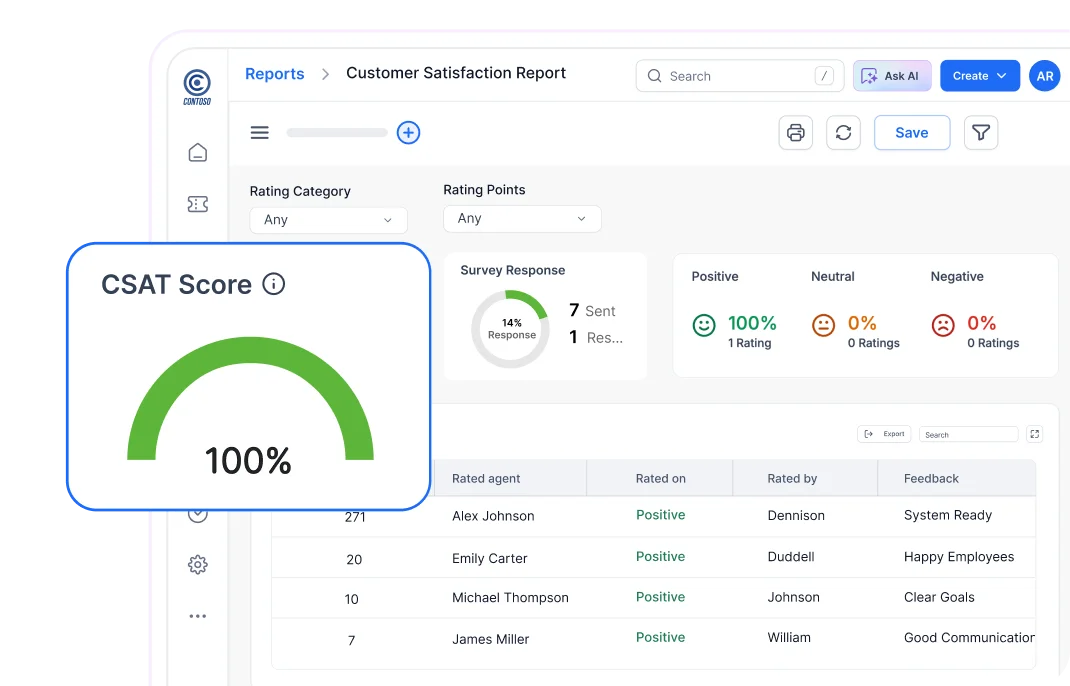Screen dimensions: 1070x686
Task: Open the tickets icon in the sidebar
Action: pos(197,203)
